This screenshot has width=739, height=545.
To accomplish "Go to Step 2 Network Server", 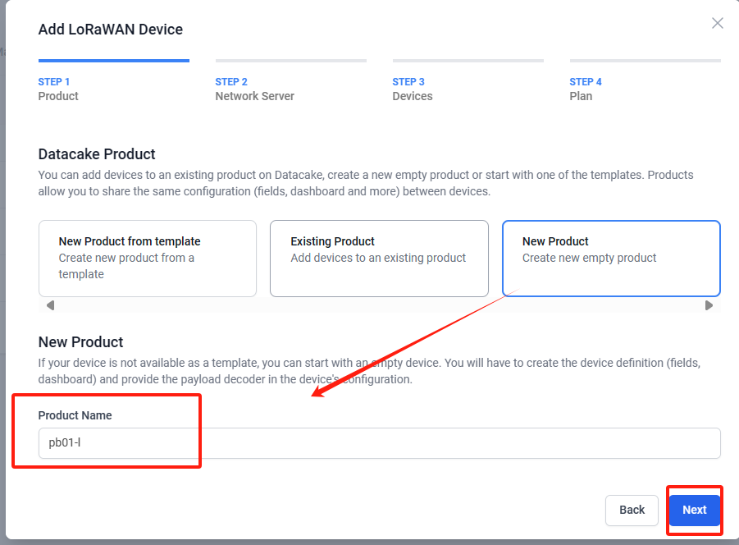I will pyautogui.click(x=291, y=82).
